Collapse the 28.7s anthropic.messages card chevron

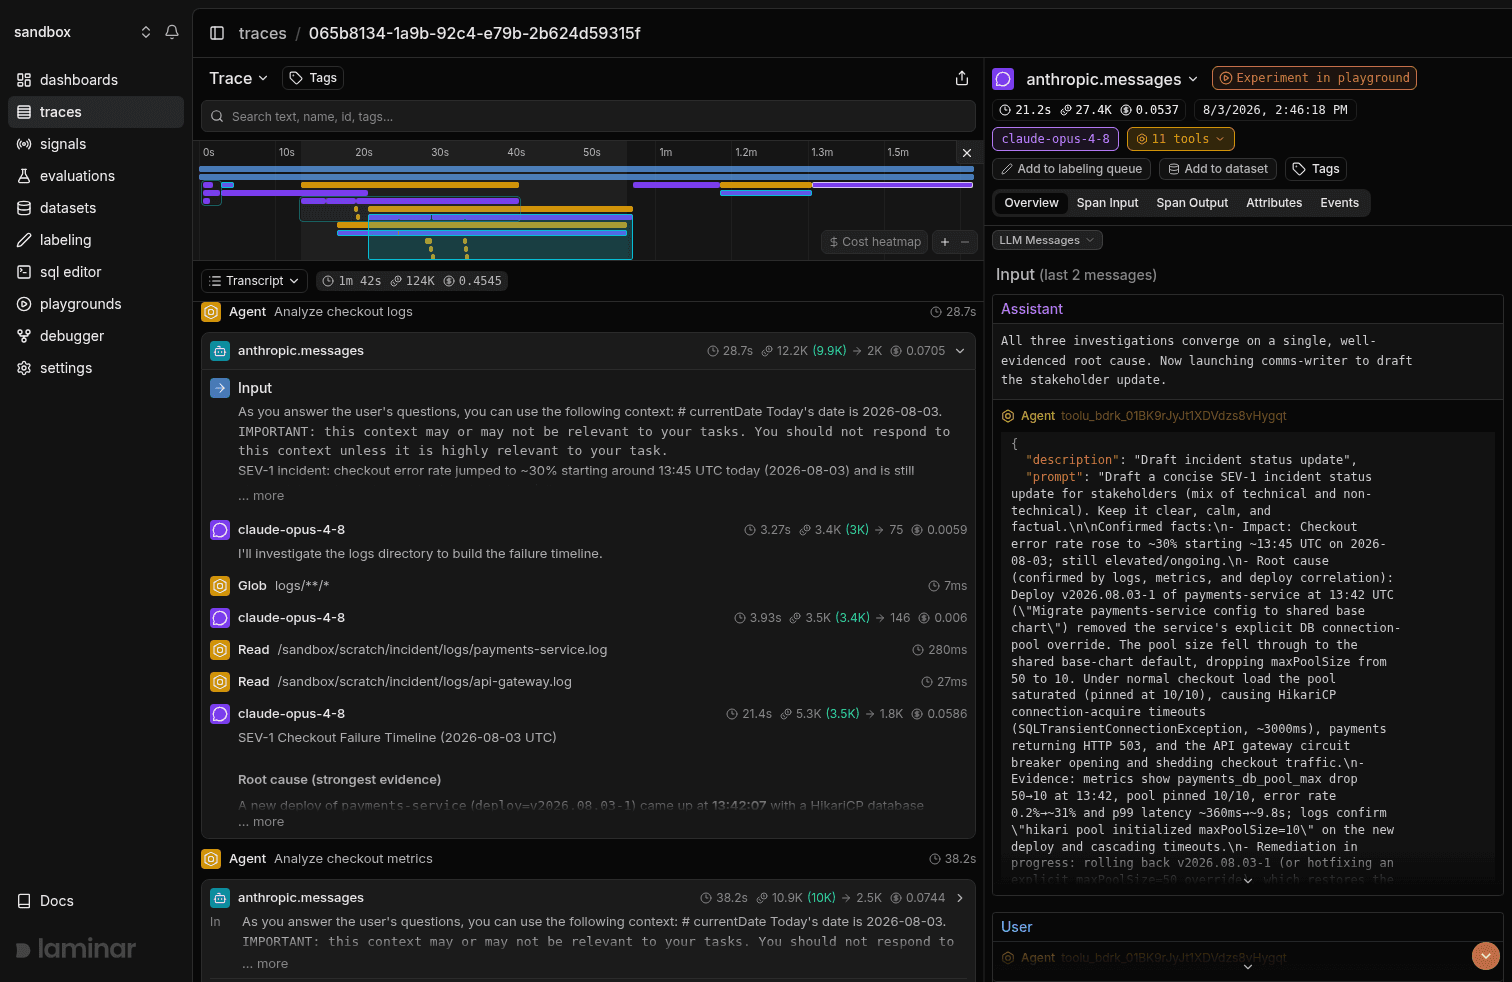click(x=960, y=351)
